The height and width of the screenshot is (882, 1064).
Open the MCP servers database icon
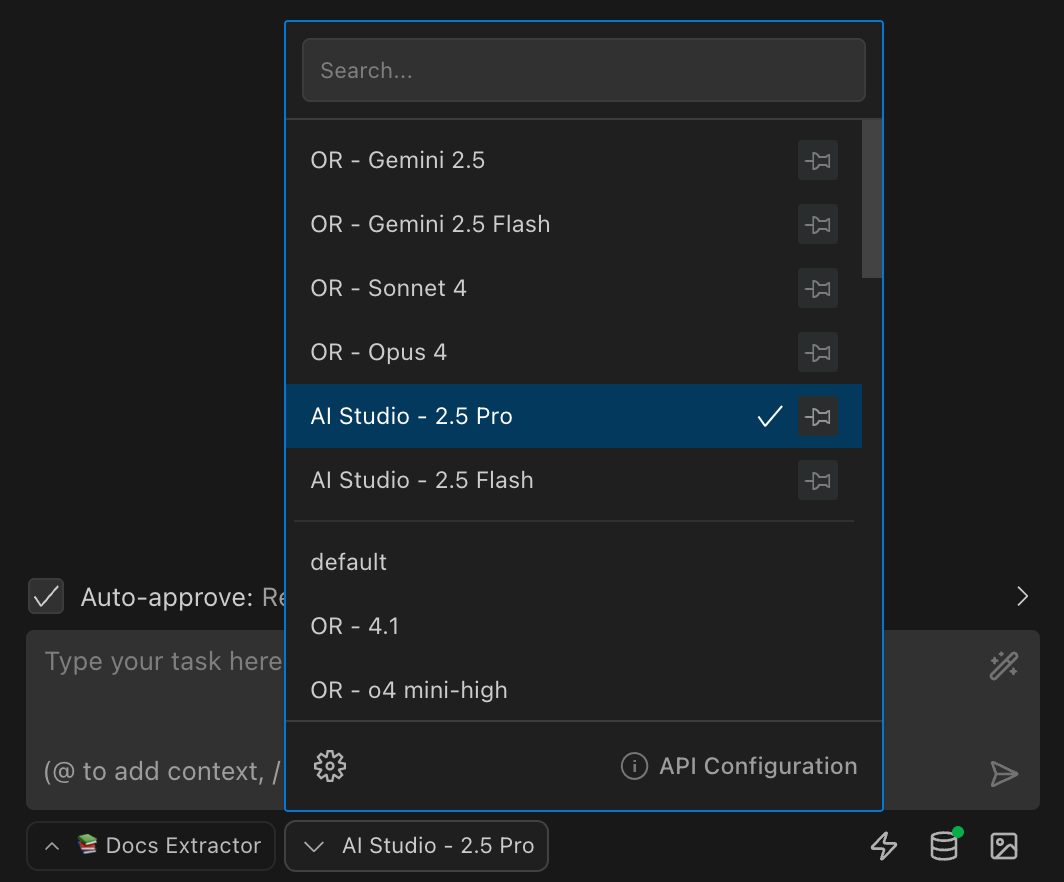[x=943, y=845]
